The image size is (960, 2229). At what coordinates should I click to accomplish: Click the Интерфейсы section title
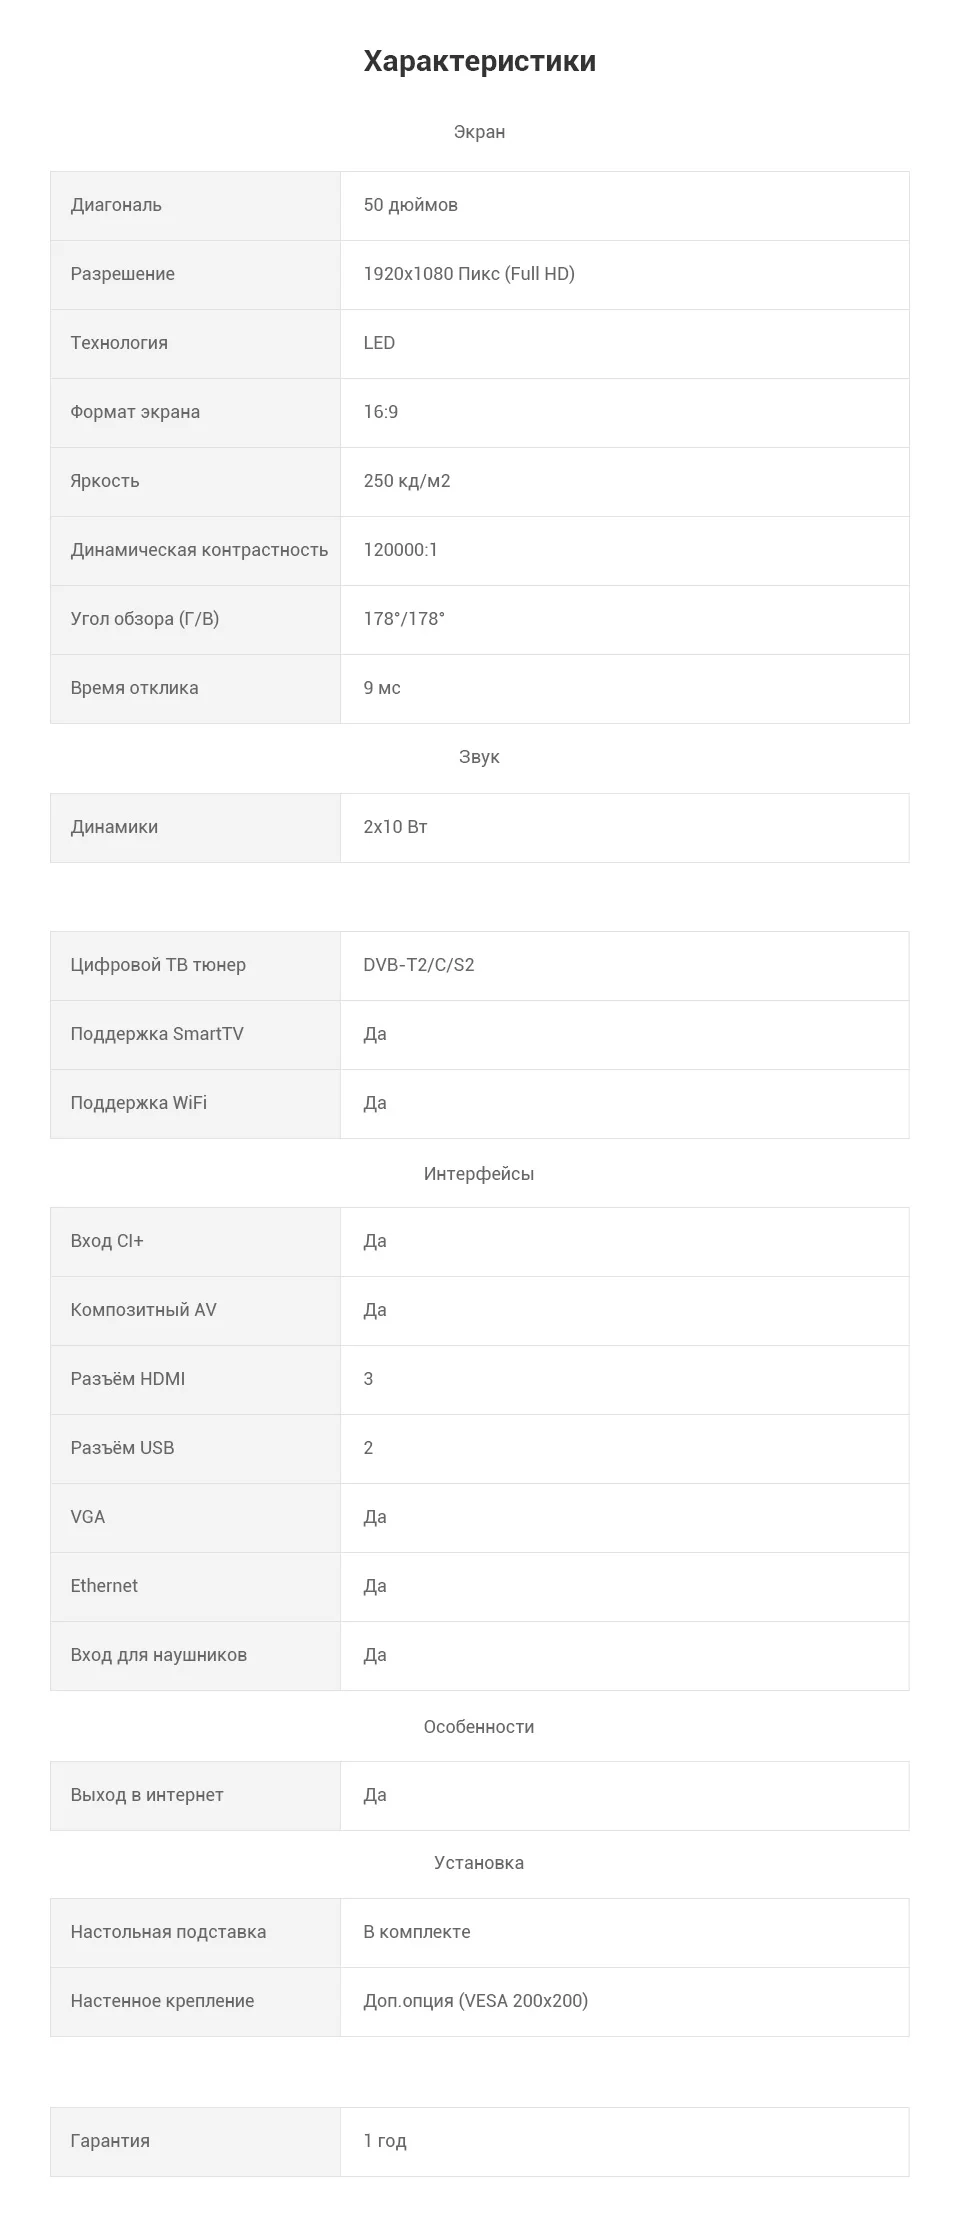click(x=479, y=1174)
